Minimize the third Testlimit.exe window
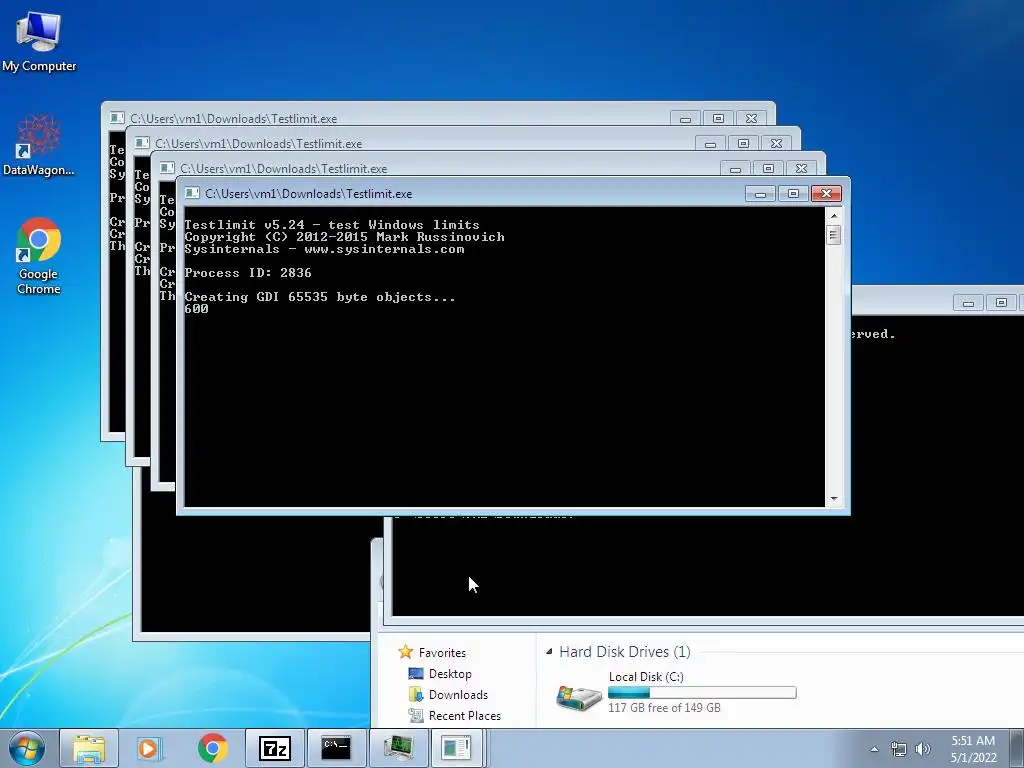Screen dimensions: 1024x768 pyautogui.click(x=735, y=168)
